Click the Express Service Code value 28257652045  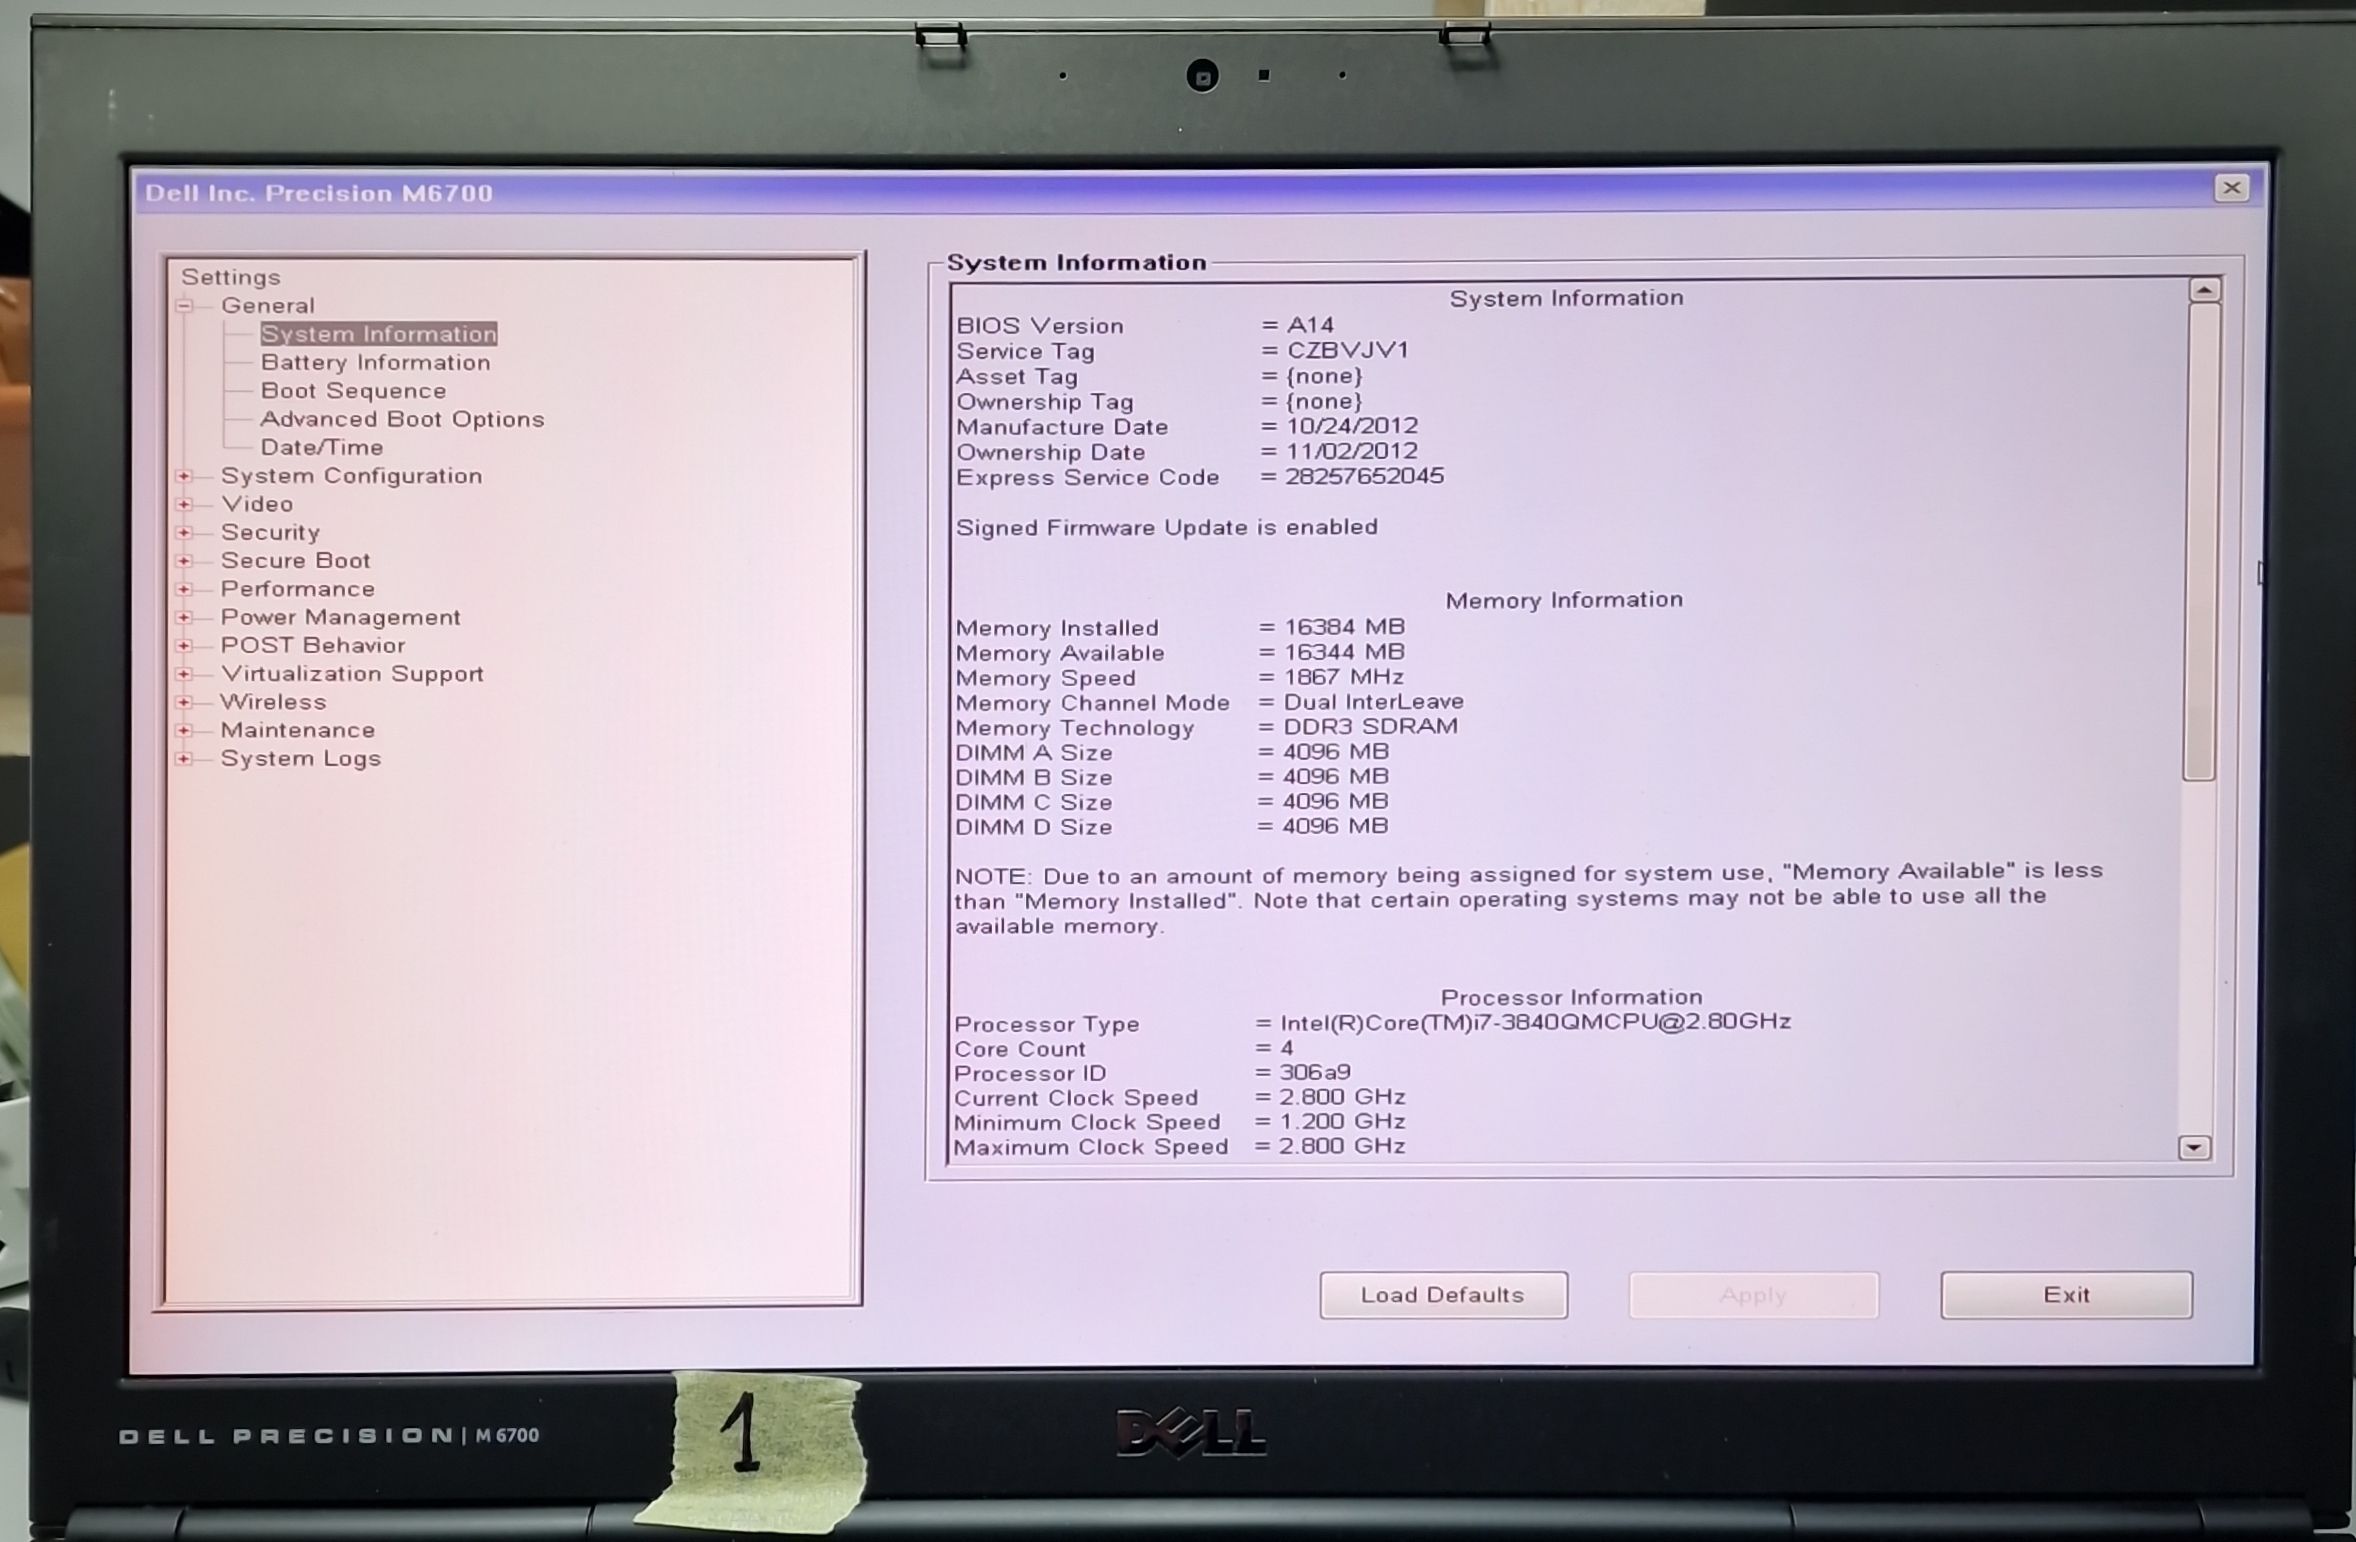[x=1364, y=476]
